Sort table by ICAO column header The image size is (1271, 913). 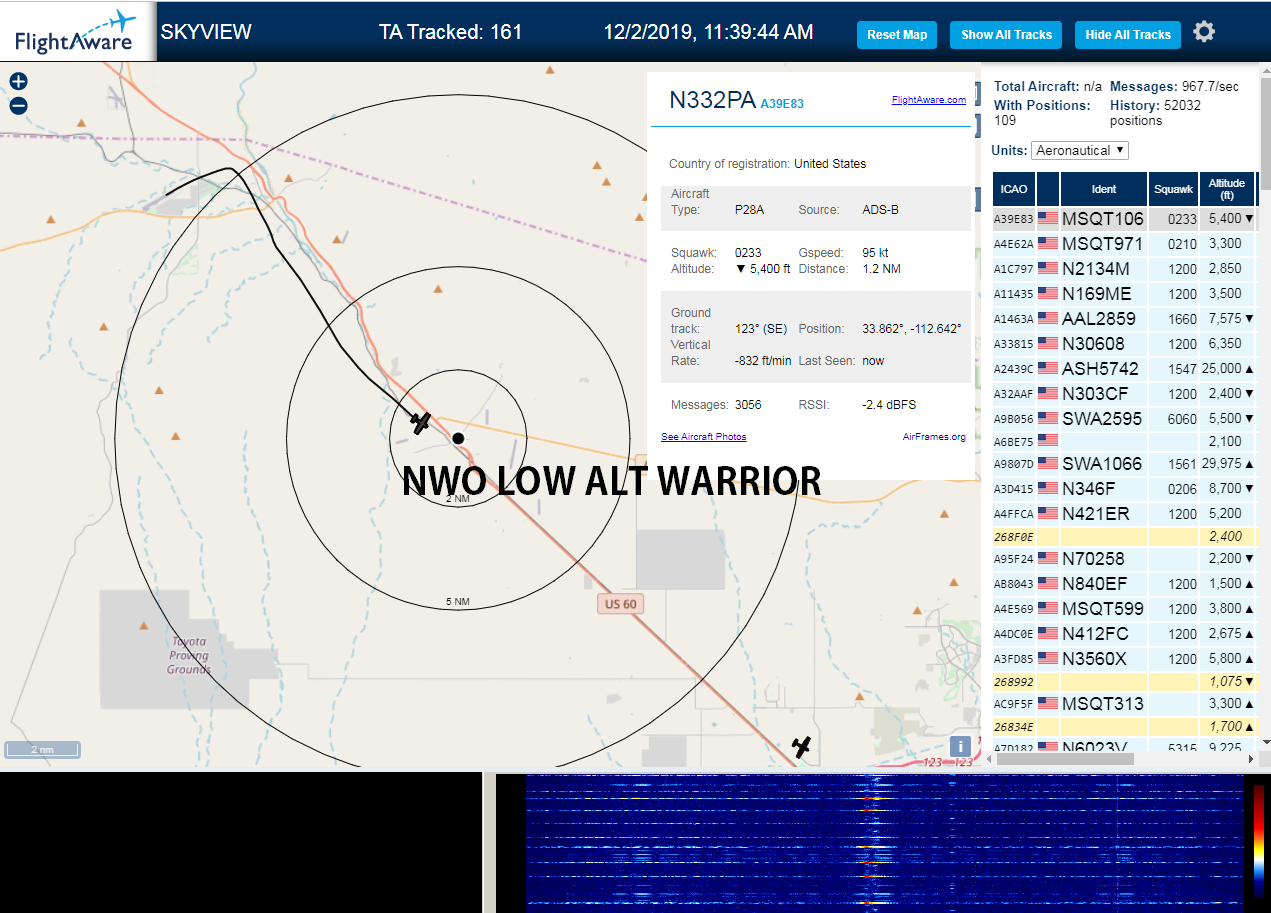(1014, 189)
